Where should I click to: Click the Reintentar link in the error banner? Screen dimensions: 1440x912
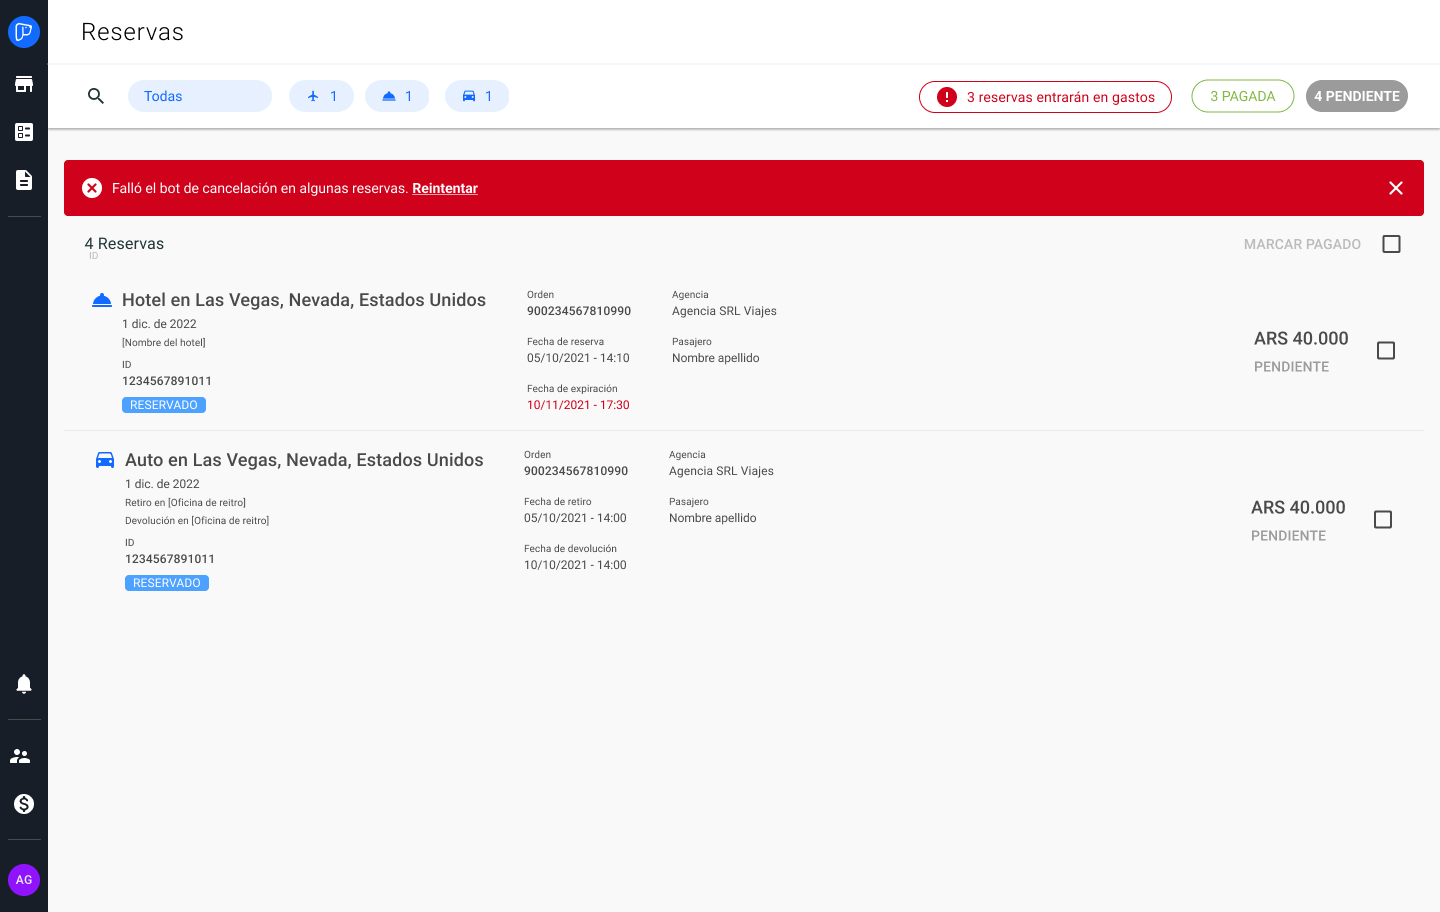[x=444, y=188]
